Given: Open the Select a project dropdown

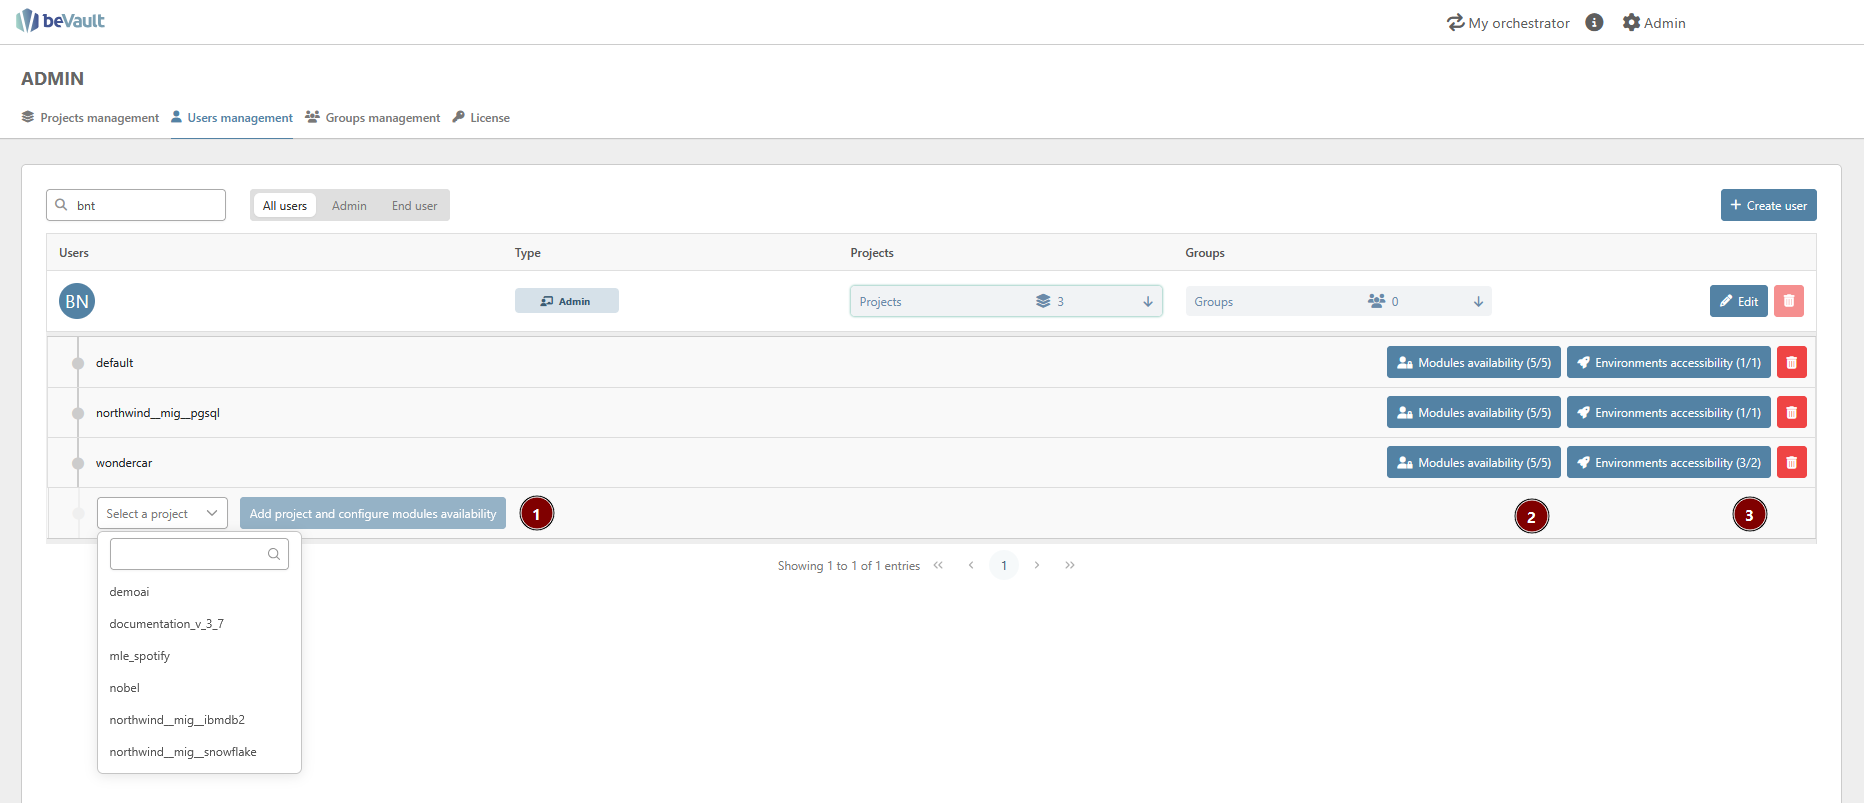Looking at the screenshot, I should [x=162, y=514].
